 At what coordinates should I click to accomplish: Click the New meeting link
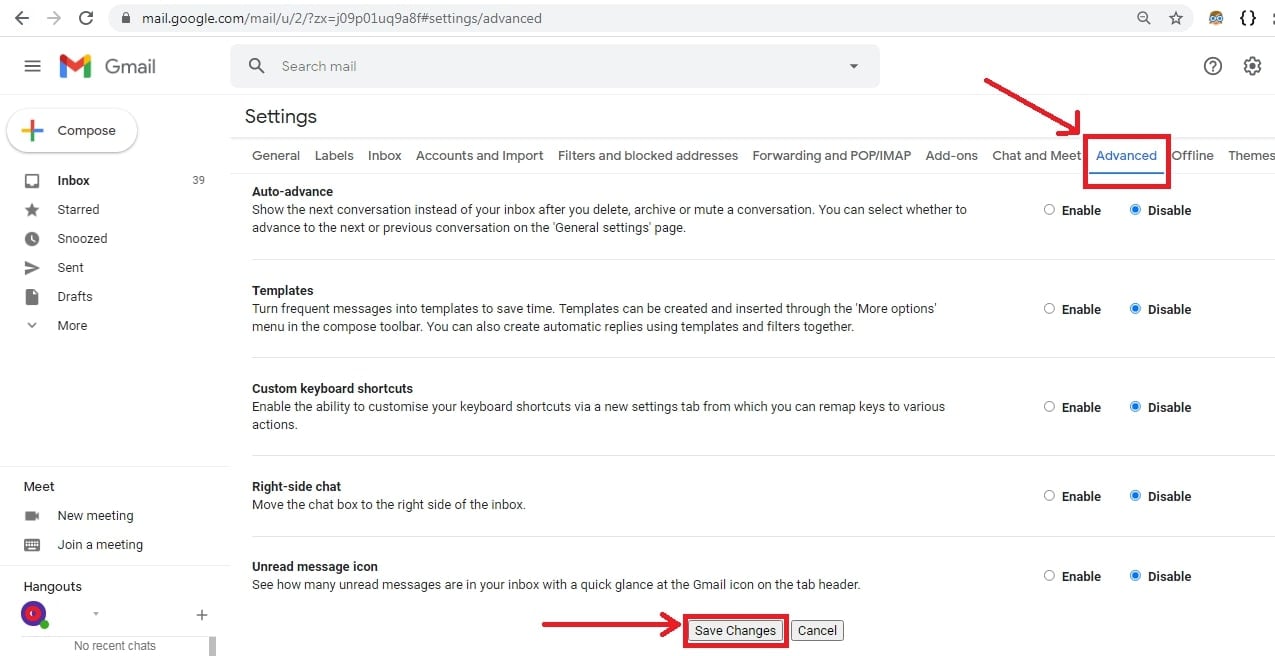(x=95, y=516)
